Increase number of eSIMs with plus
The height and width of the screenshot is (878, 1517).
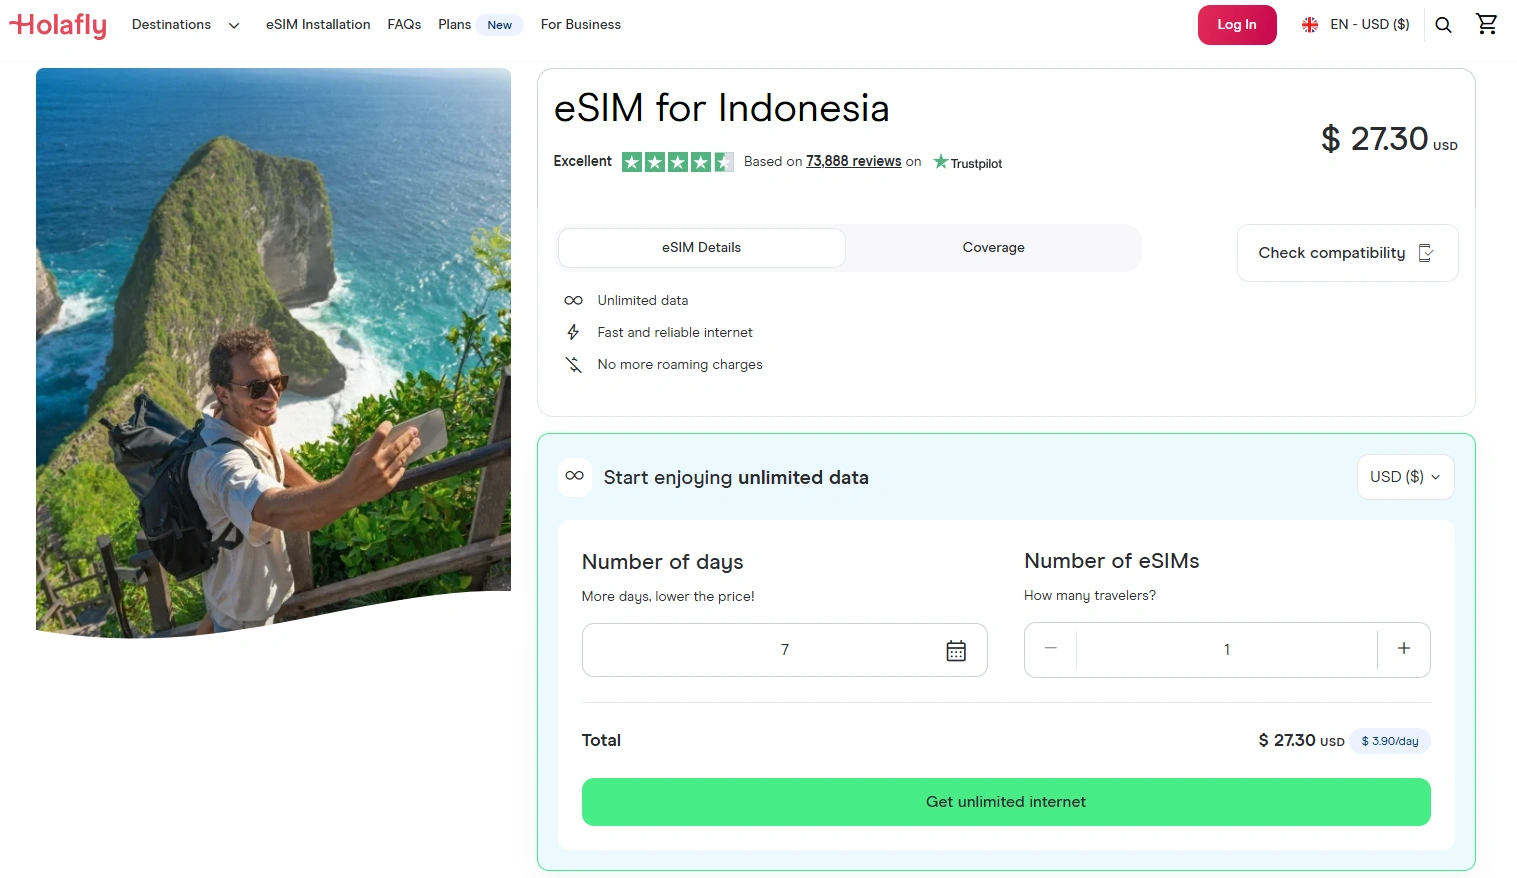coord(1404,649)
